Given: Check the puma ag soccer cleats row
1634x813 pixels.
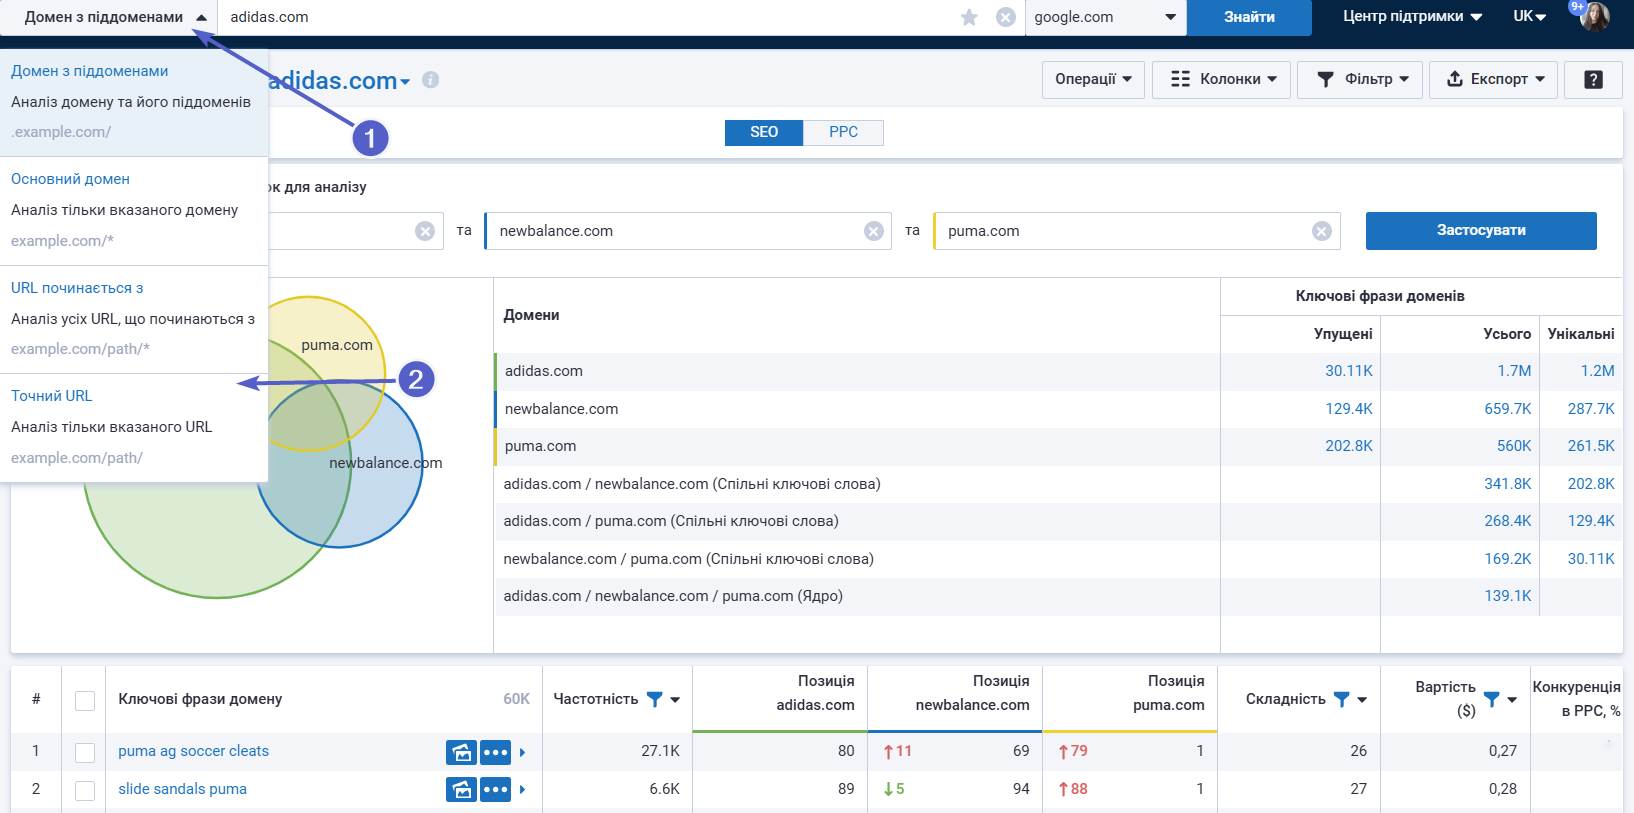Looking at the screenshot, I should point(85,752).
